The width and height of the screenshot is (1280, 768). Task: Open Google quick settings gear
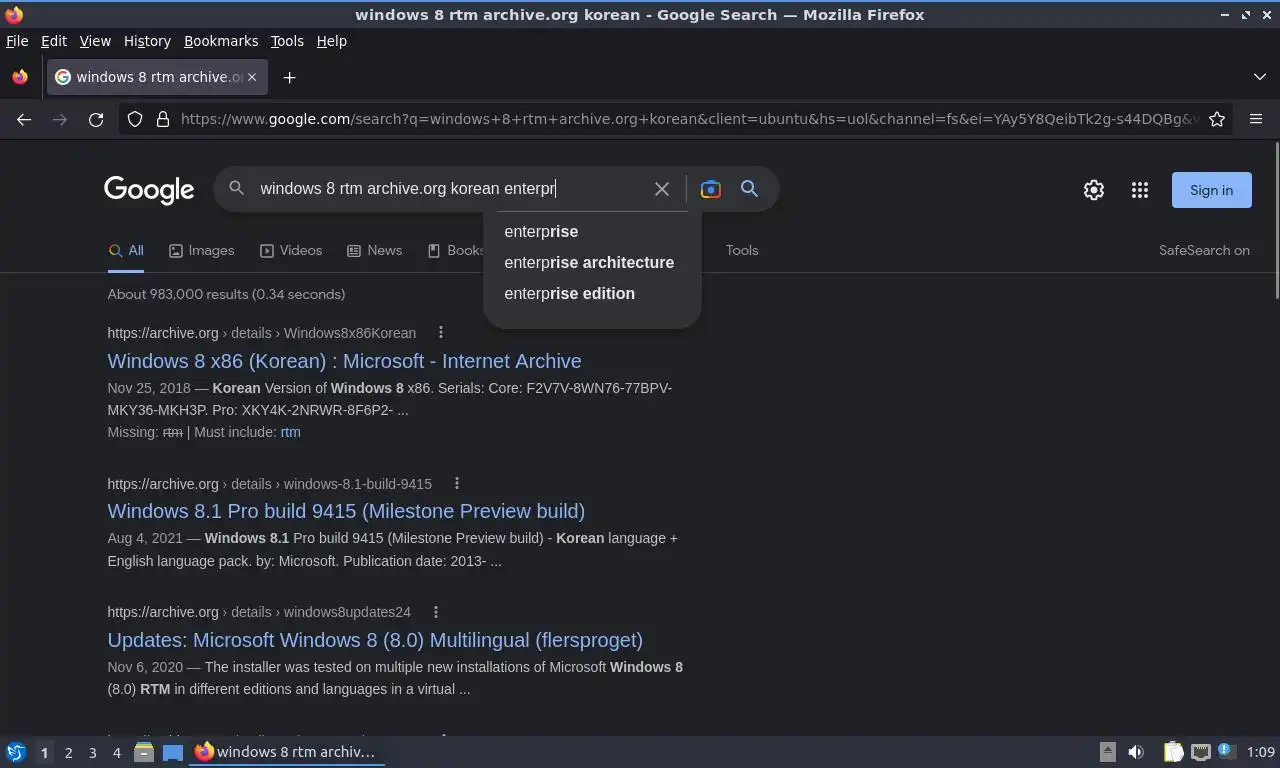1094,190
